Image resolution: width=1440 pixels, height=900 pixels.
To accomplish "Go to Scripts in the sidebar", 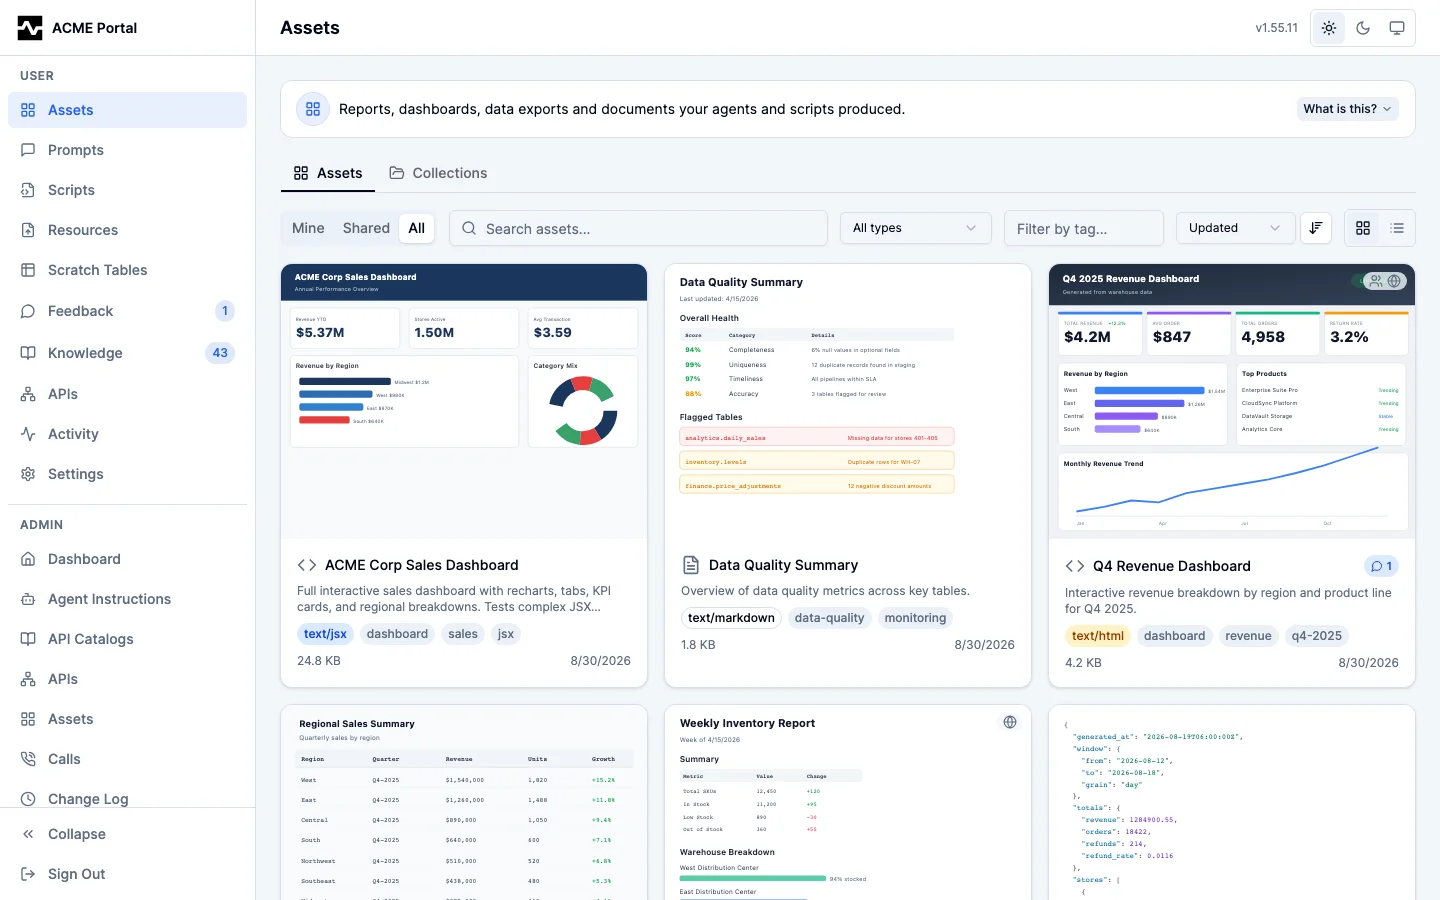I will pyautogui.click(x=127, y=190).
